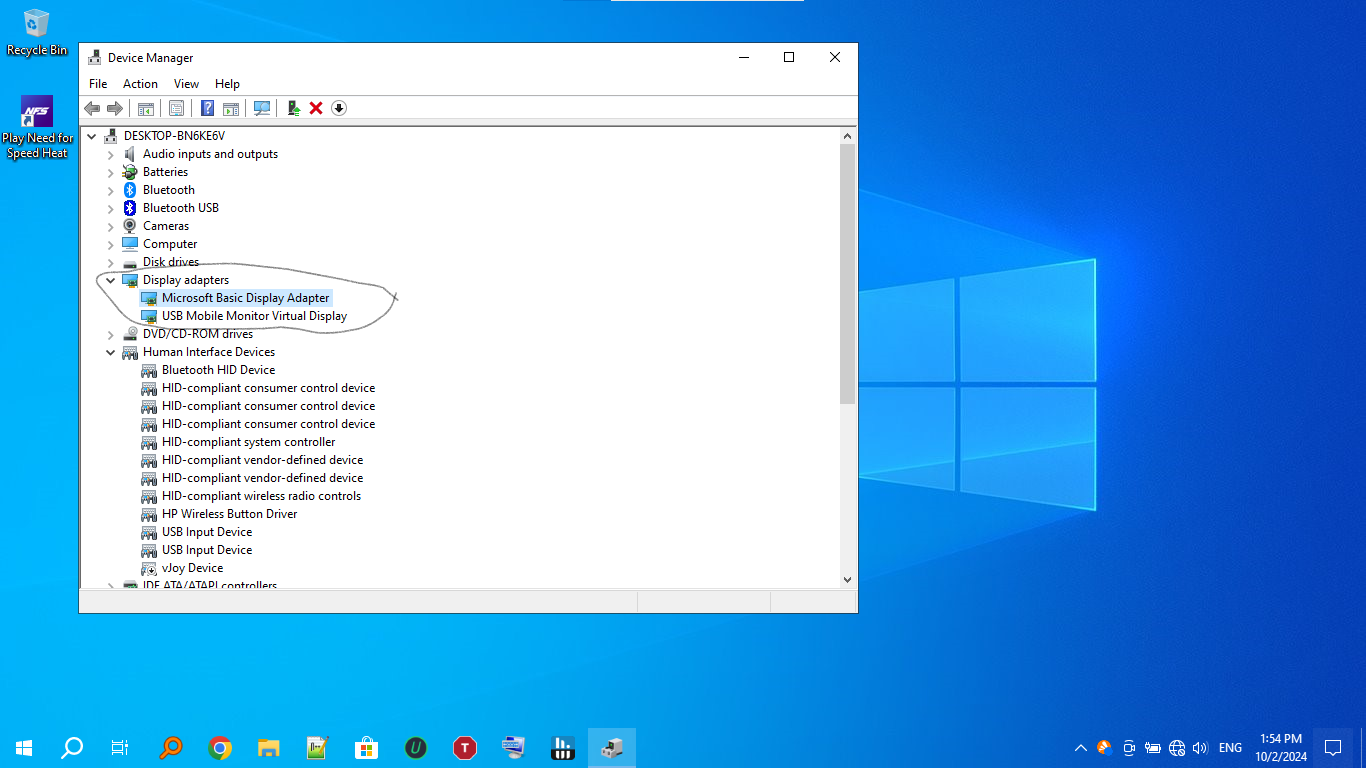Open the View menu

coord(186,83)
